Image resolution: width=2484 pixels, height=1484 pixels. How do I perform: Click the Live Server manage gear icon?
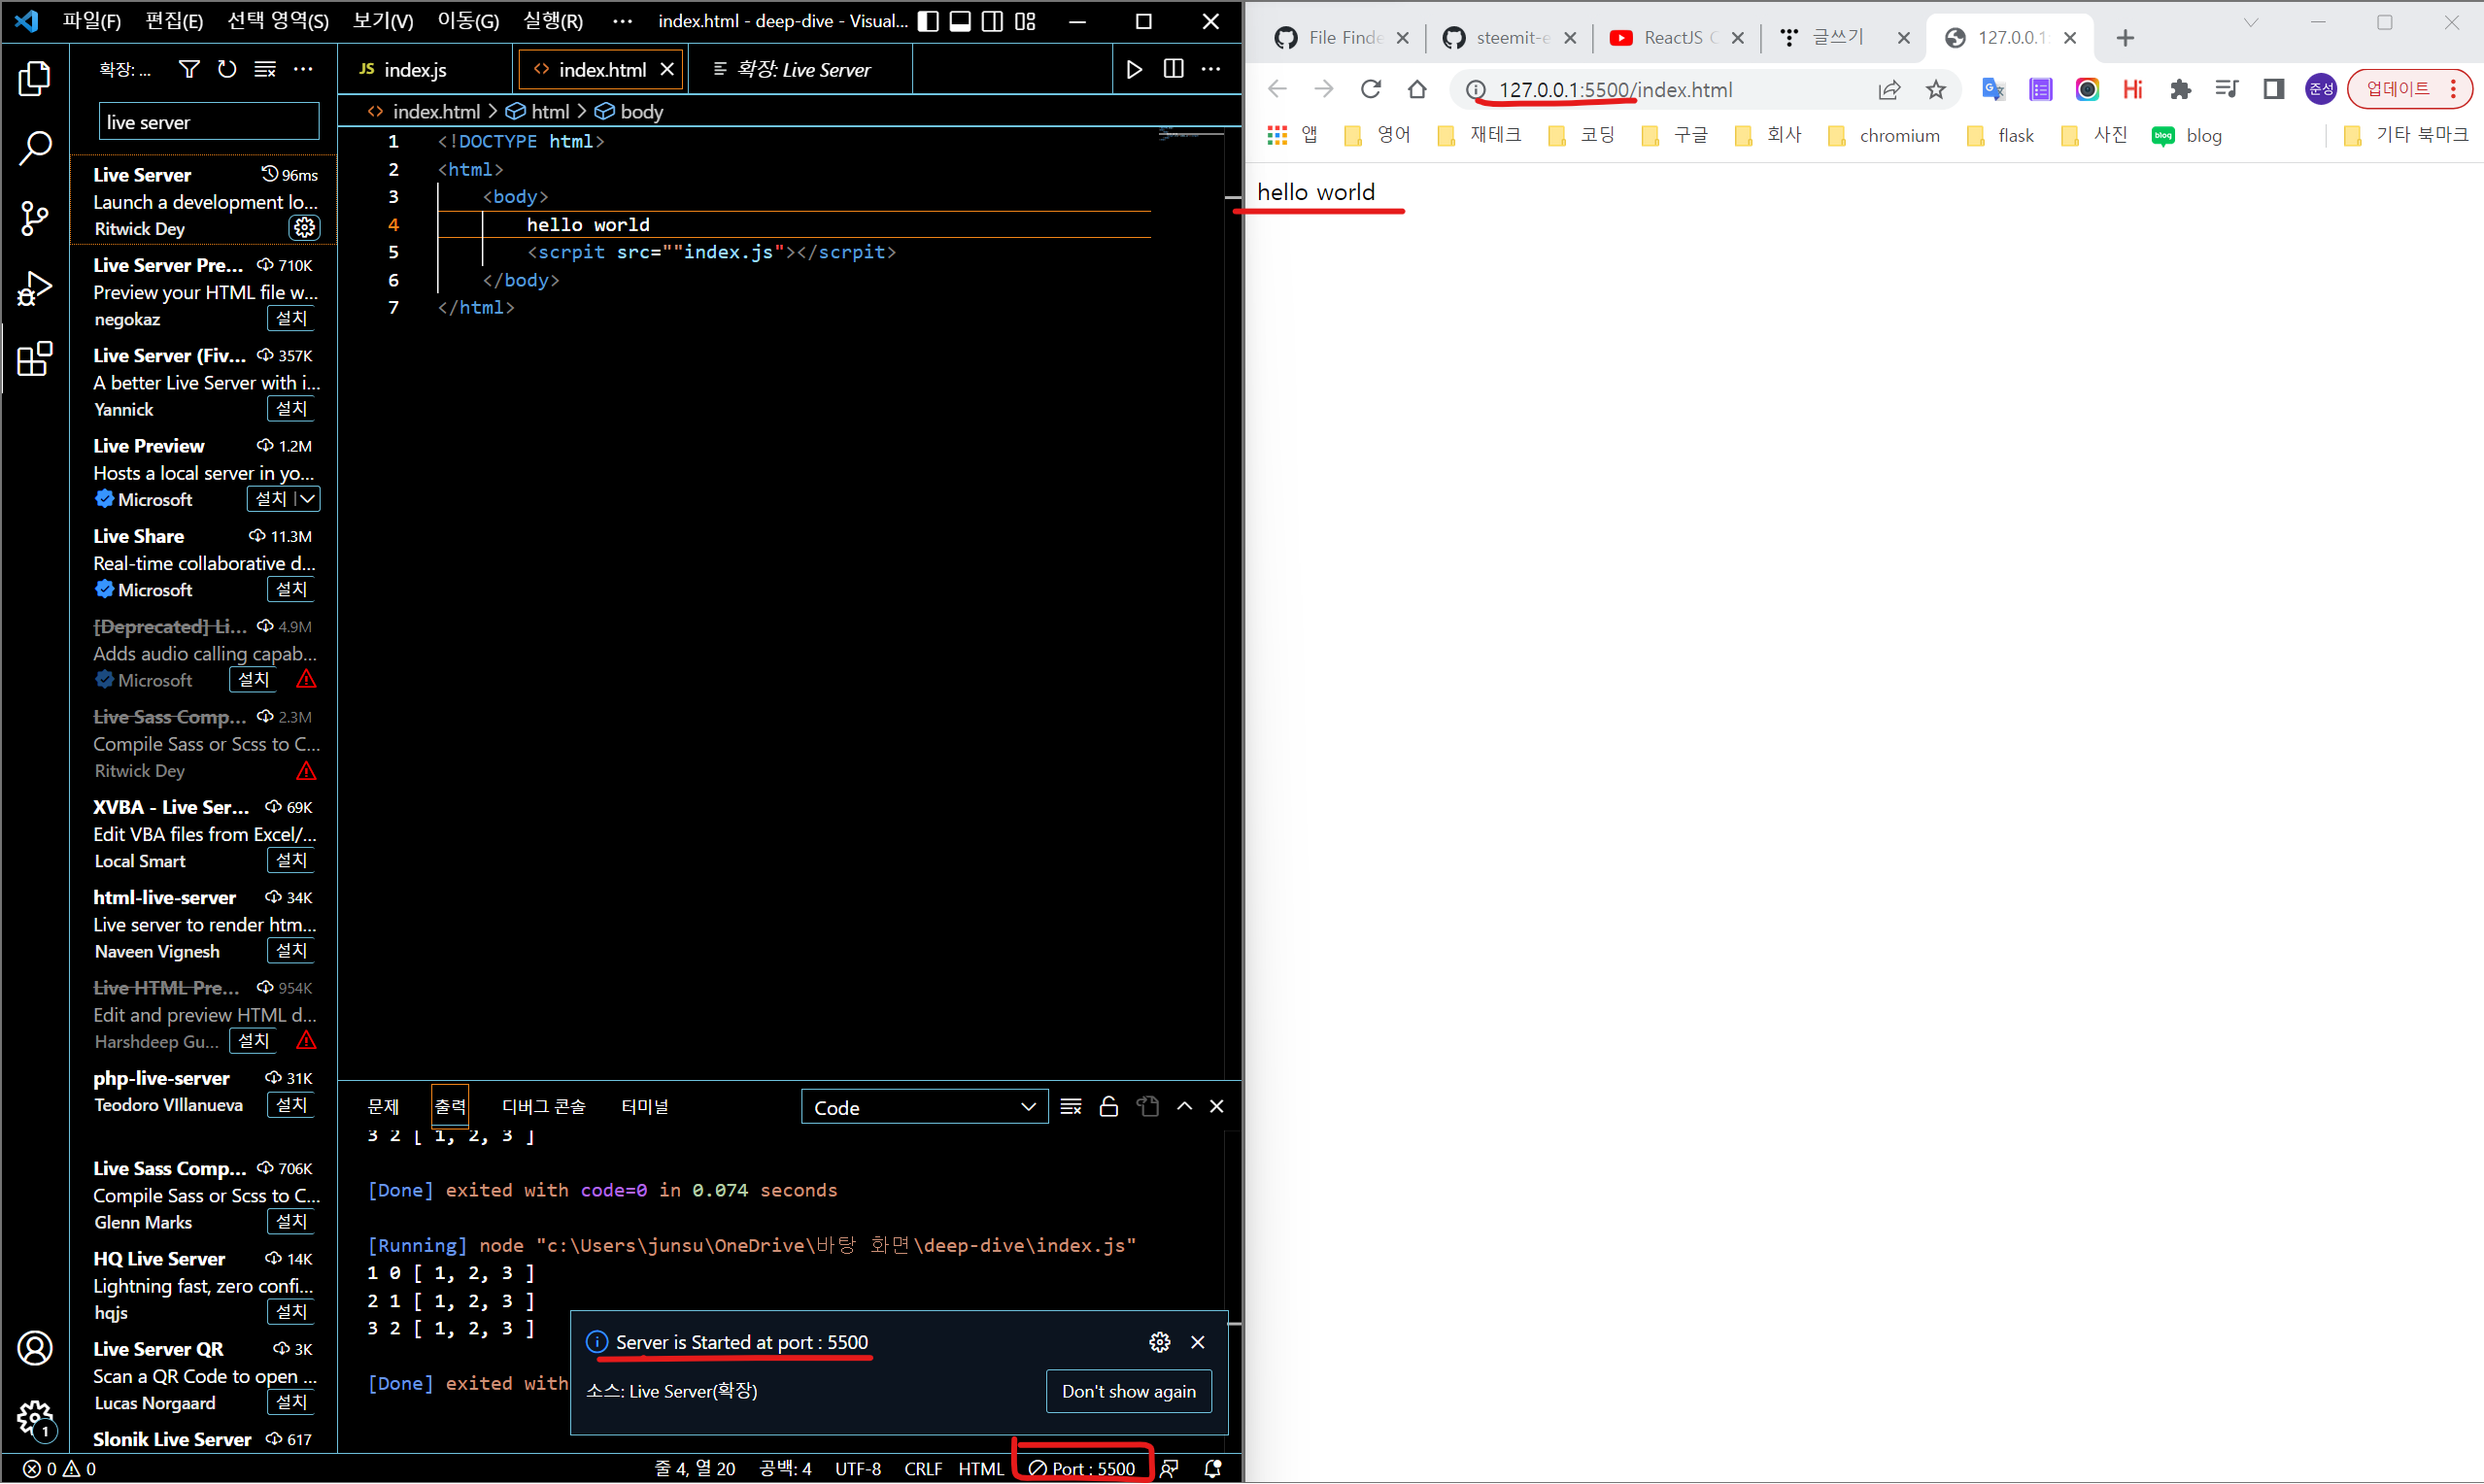304,228
